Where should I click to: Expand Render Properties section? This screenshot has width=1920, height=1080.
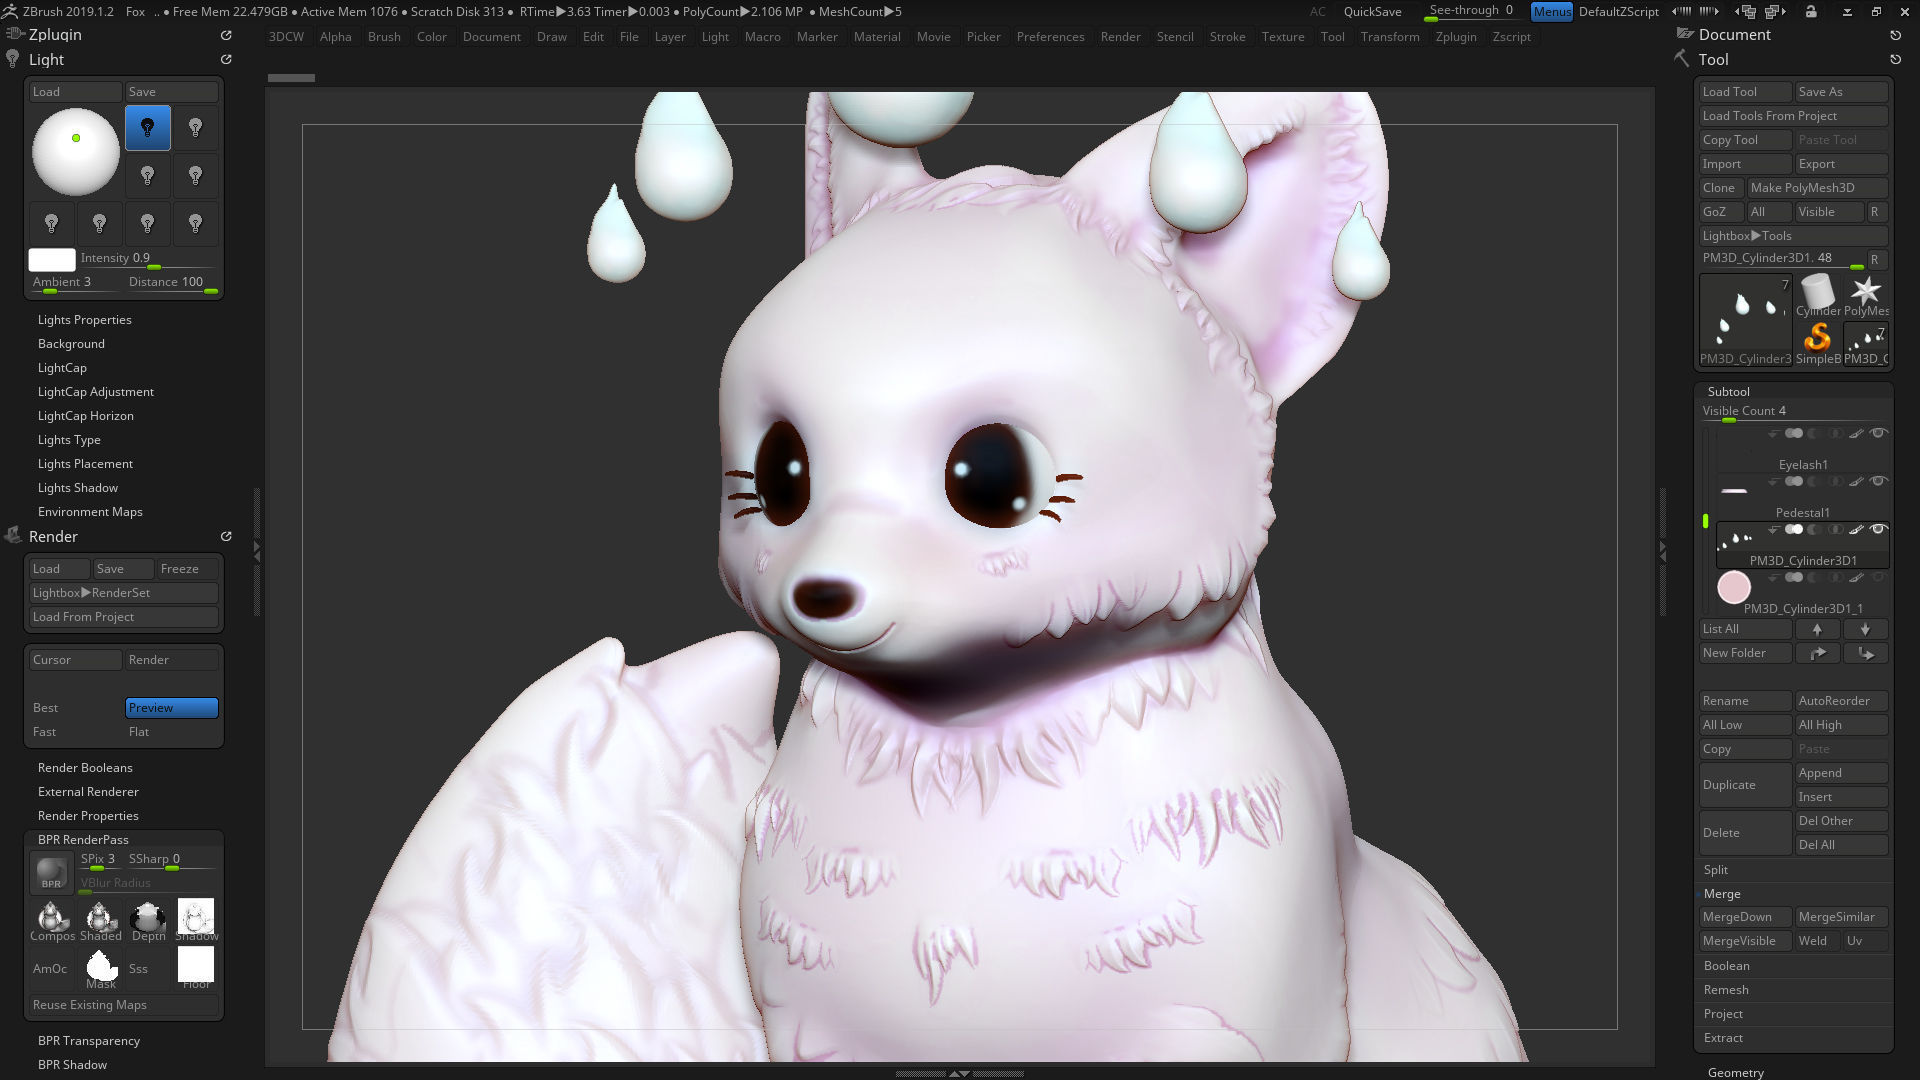(88, 816)
